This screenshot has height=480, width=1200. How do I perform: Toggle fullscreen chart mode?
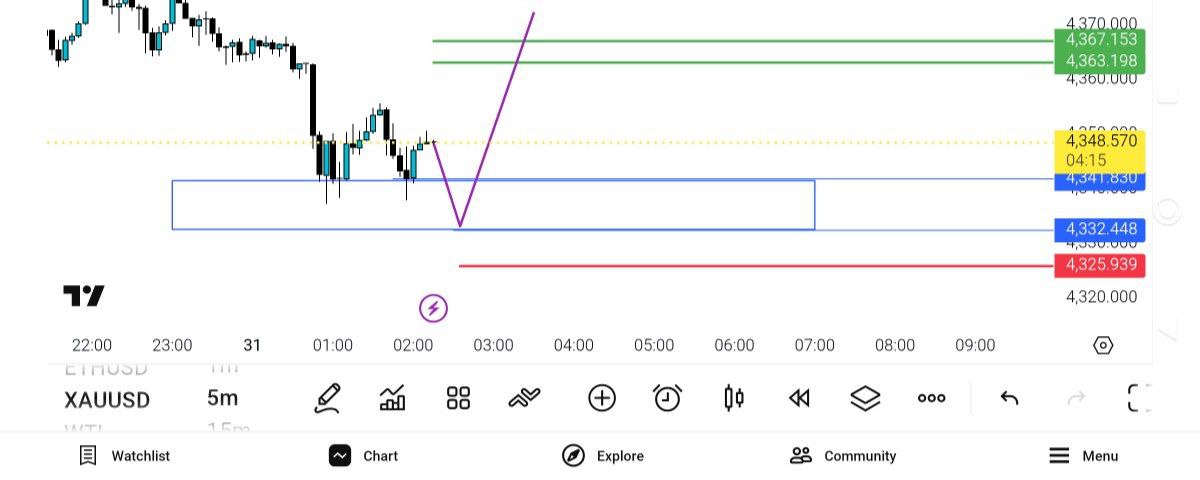[1139, 398]
